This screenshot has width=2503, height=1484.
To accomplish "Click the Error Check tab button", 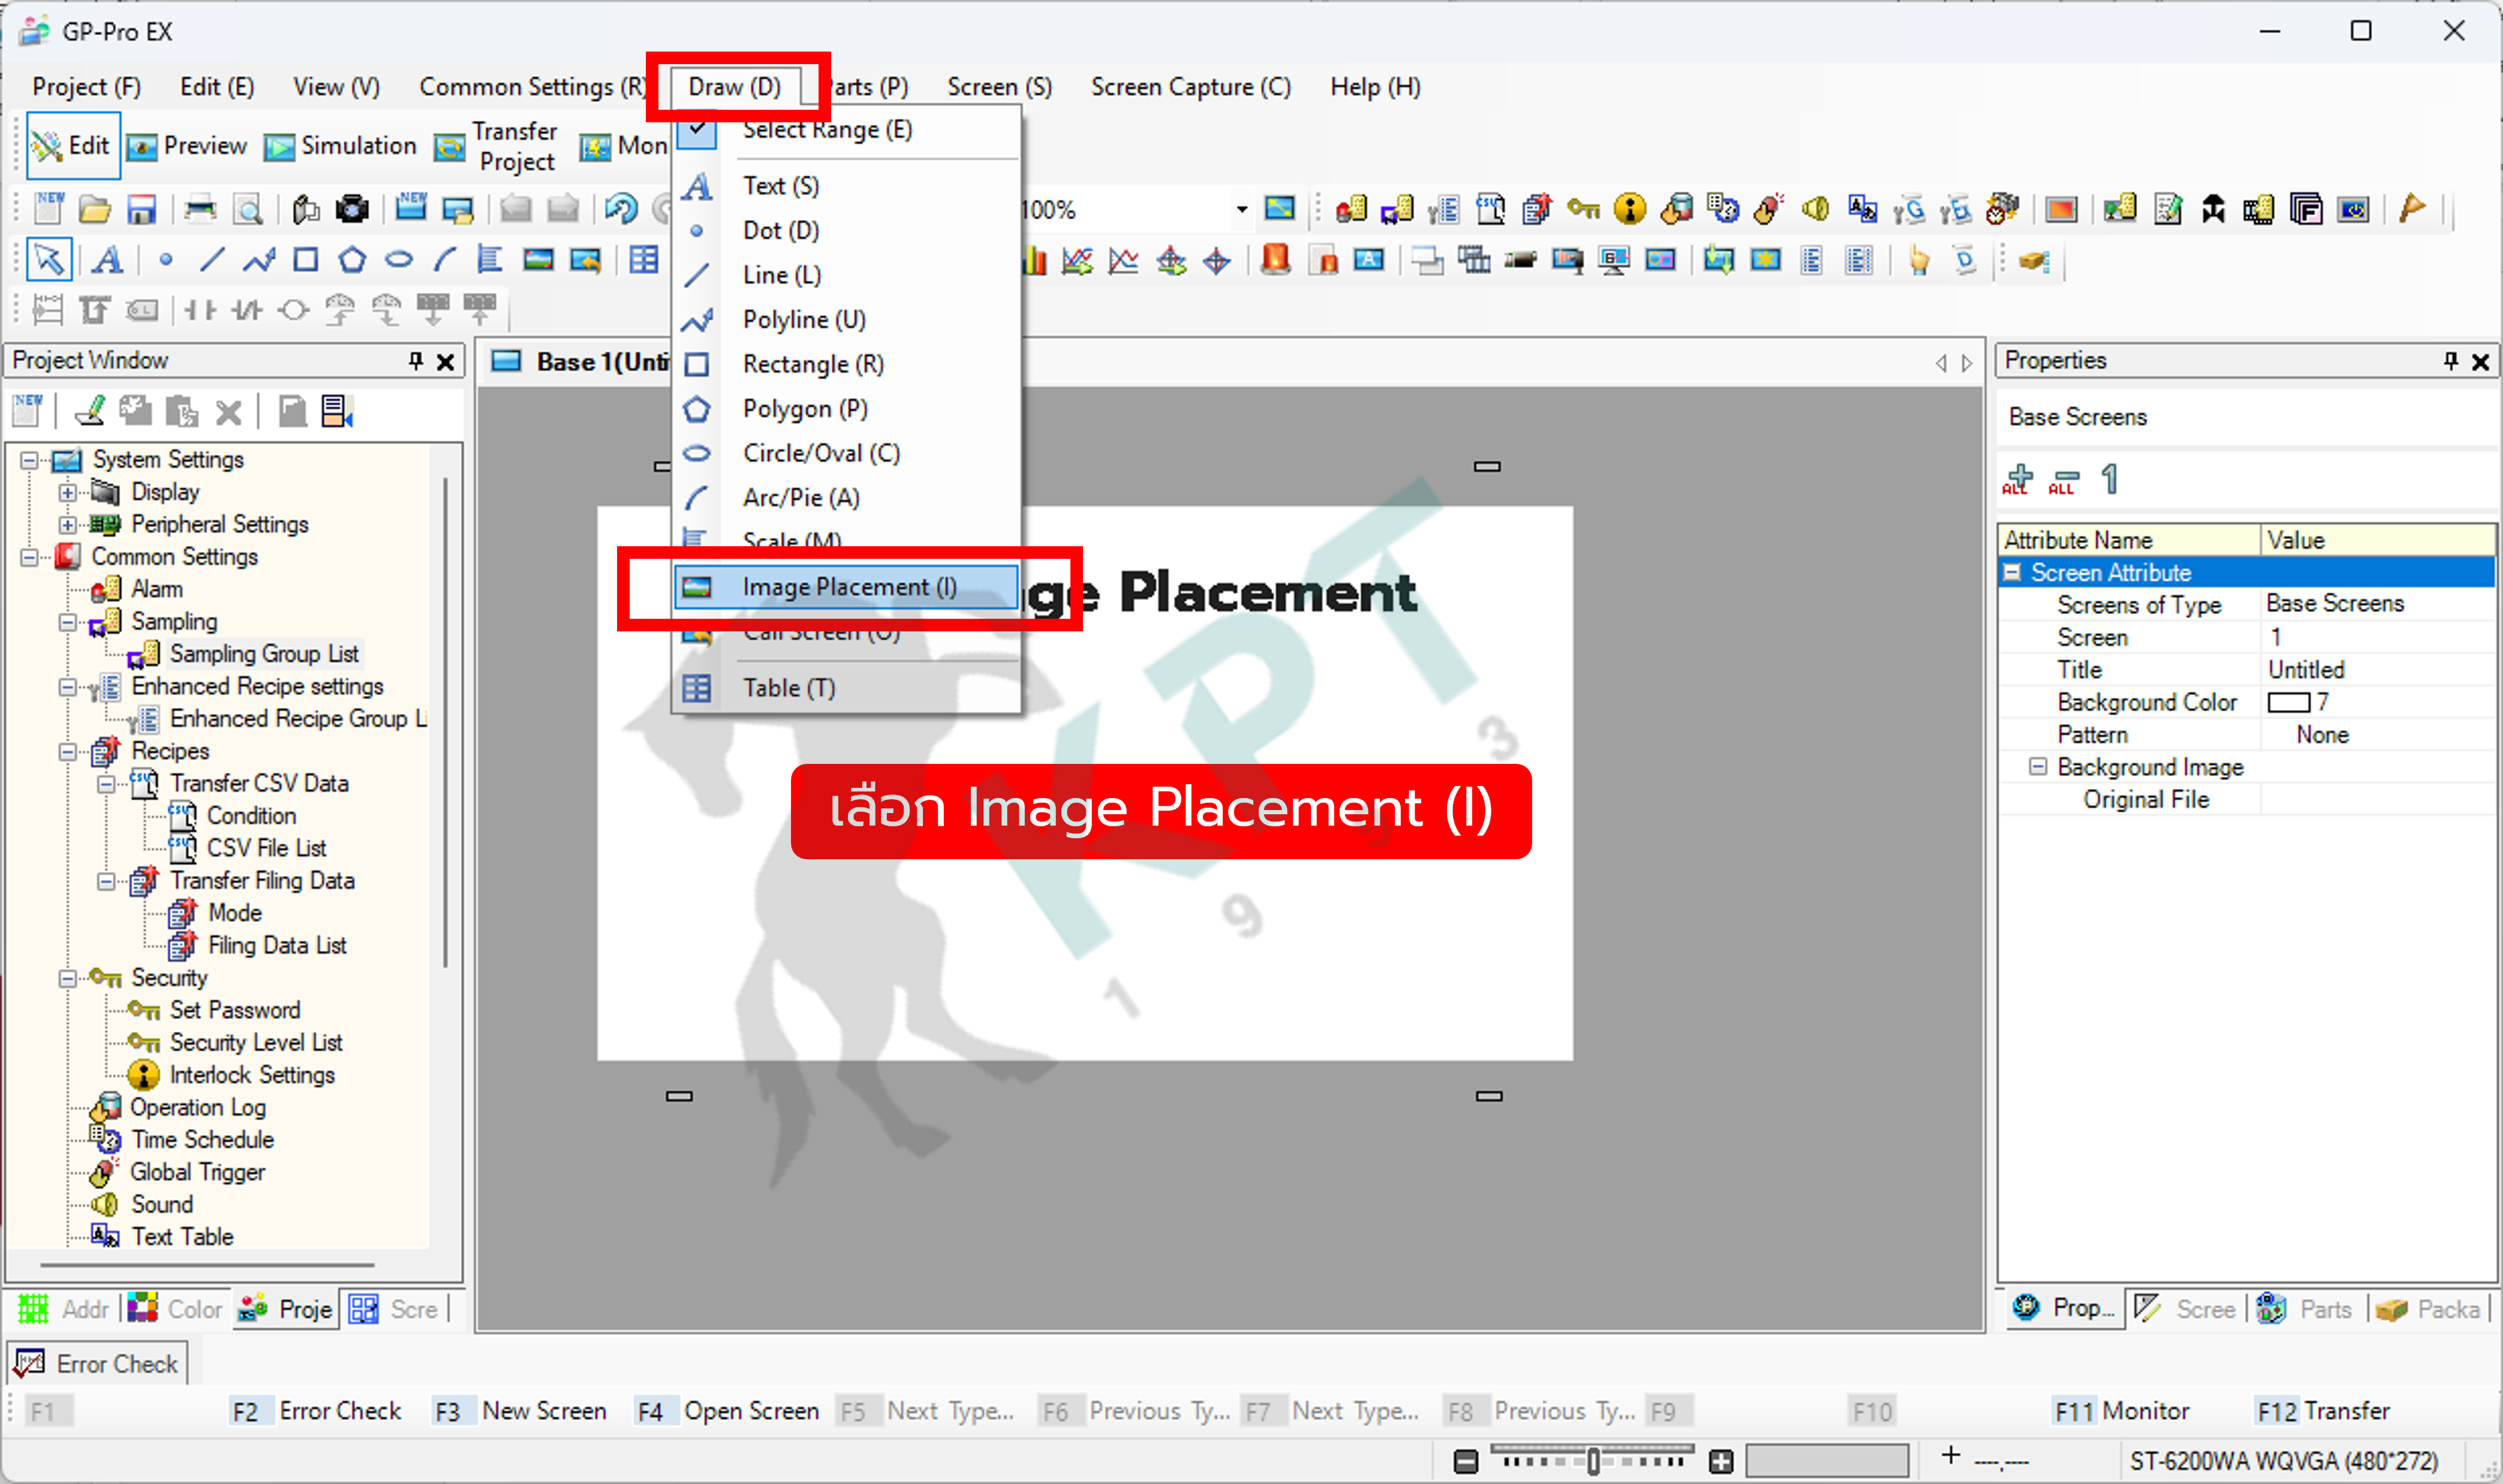I will [x=96, y=1364].
